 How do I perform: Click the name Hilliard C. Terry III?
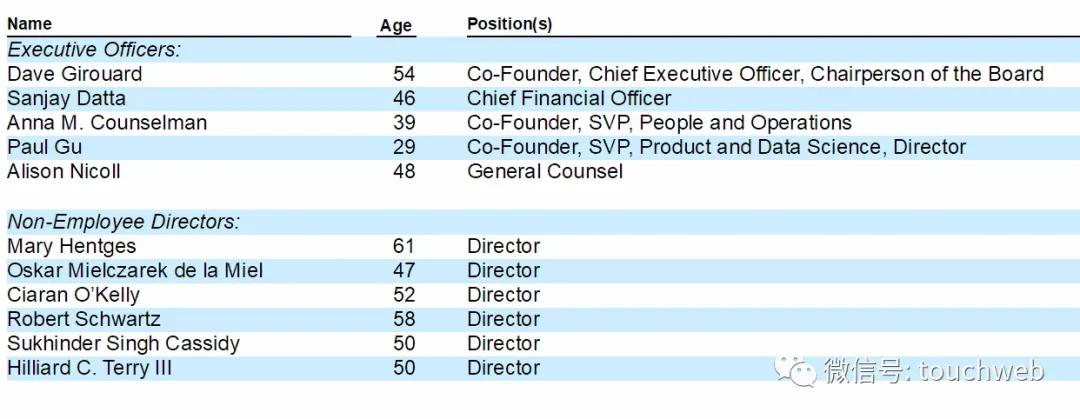[x=89, y=368]
